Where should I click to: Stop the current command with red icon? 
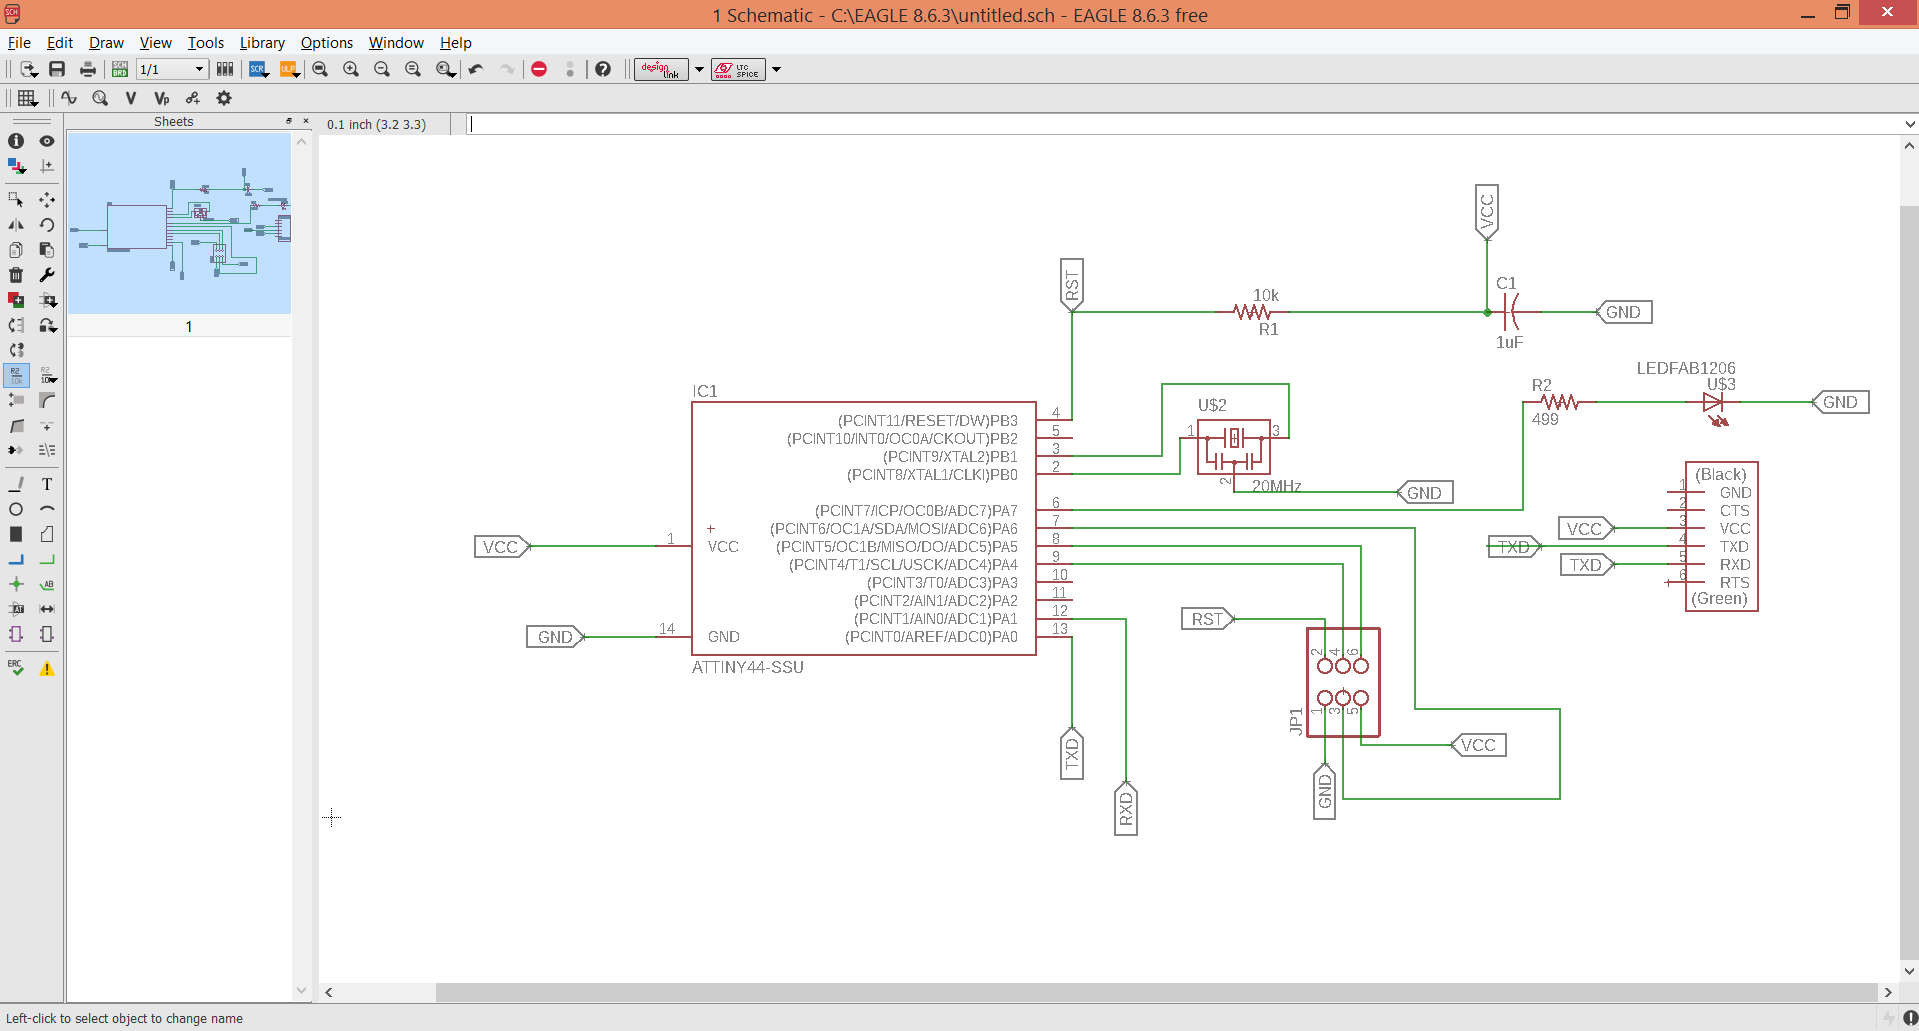pyautogui.click(x=539, y=69)
